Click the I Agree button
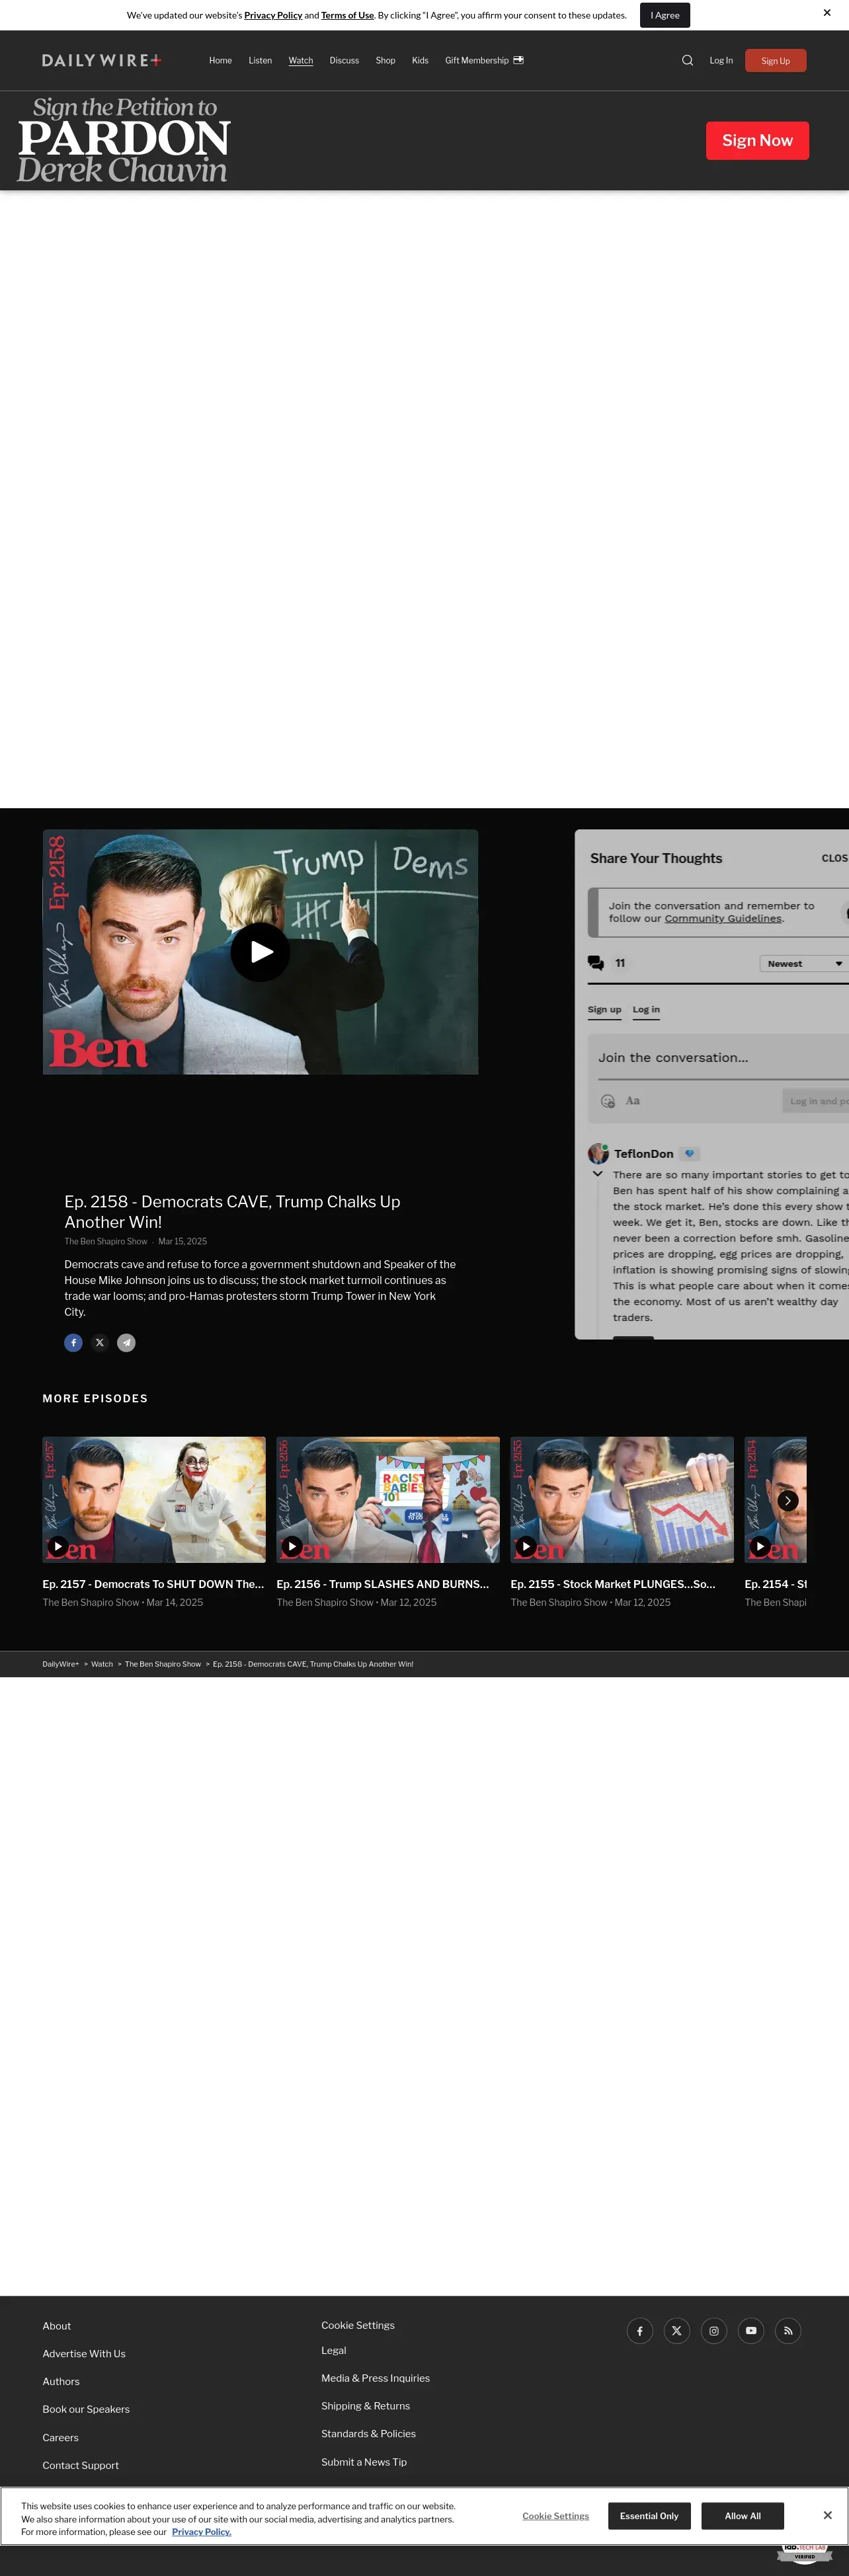 pos(665,15)
